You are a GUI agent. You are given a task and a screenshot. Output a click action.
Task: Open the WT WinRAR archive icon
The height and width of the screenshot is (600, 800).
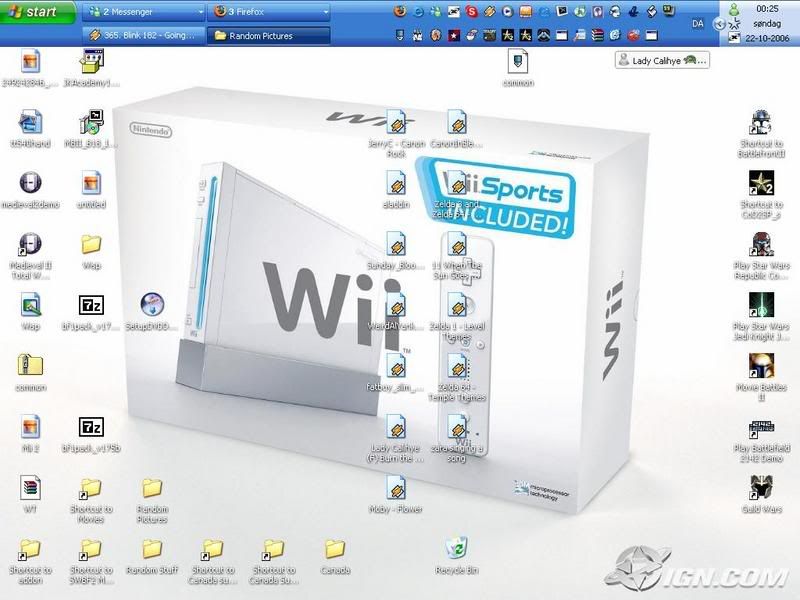pos(31,494)
